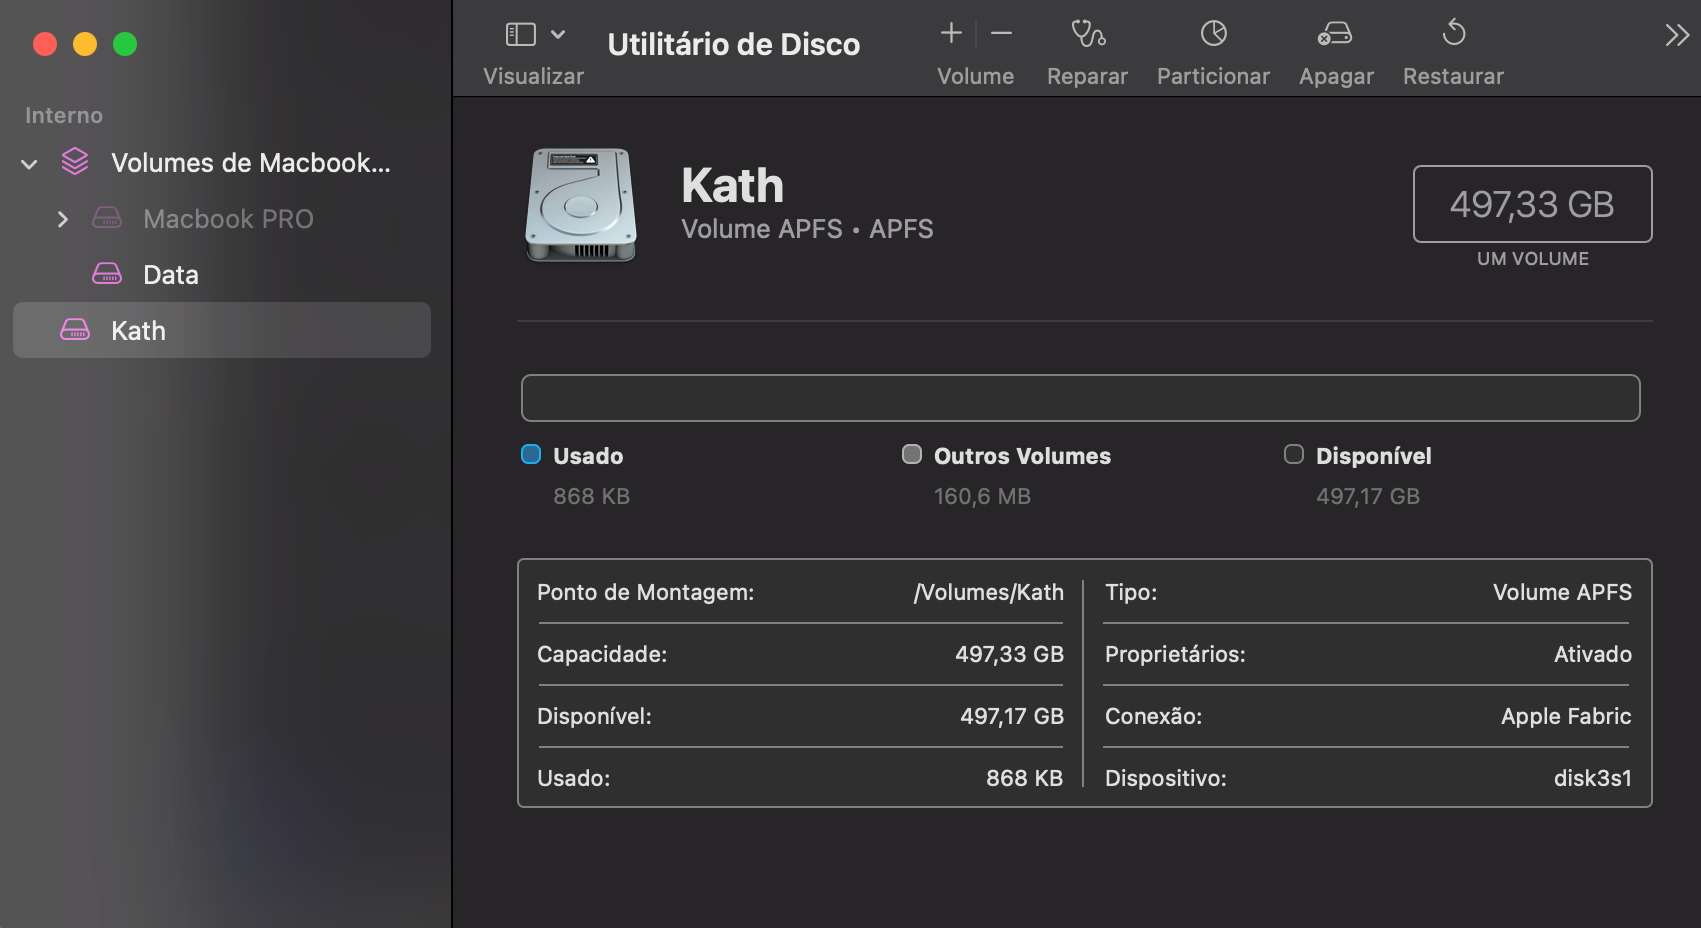Image resolution: width=1701 pixels, height=928 pixels.
Task: Click the Restaurar restore arrow icon
Action: (1453, 35)
